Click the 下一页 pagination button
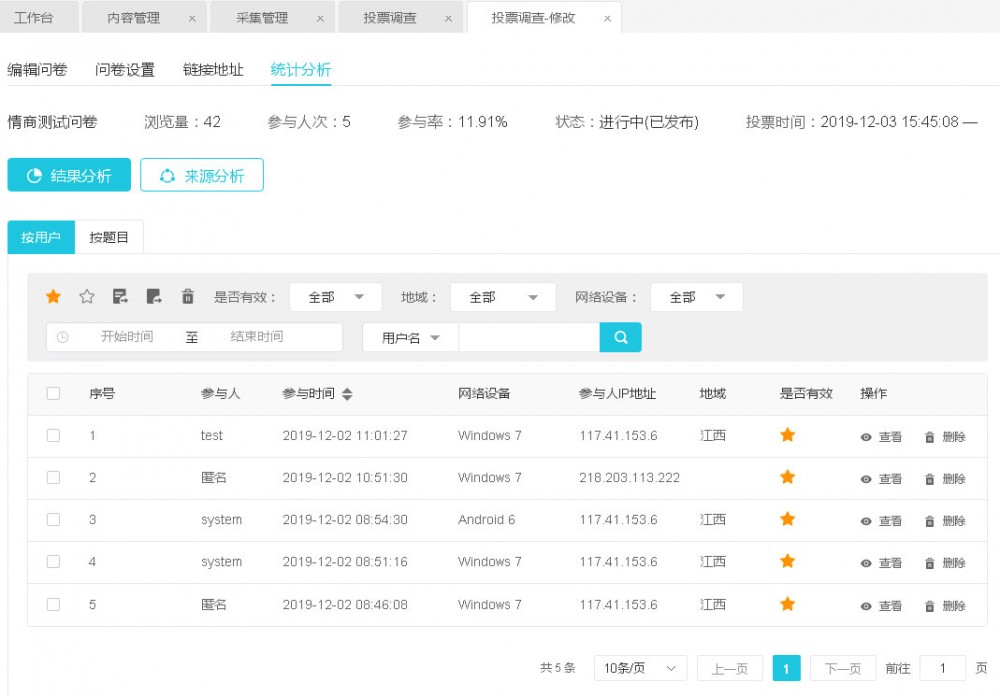The height and width of the screenshot is (697, 1000). [842, 667]
